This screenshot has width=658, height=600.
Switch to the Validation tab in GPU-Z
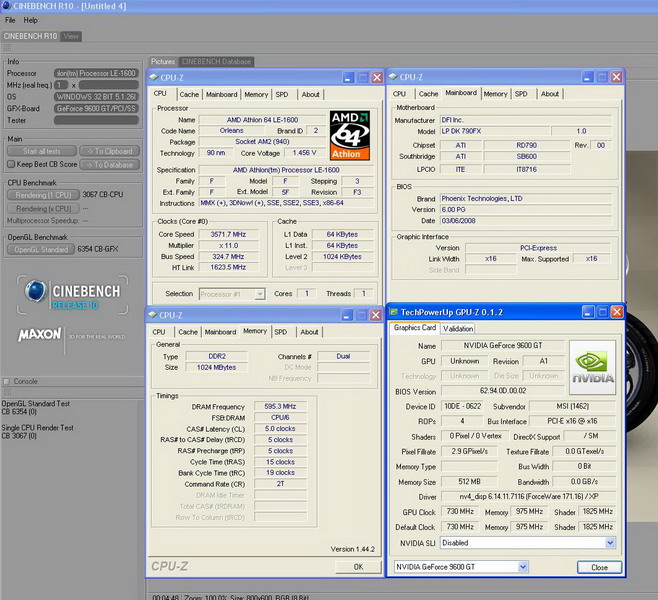coord(458,328)
